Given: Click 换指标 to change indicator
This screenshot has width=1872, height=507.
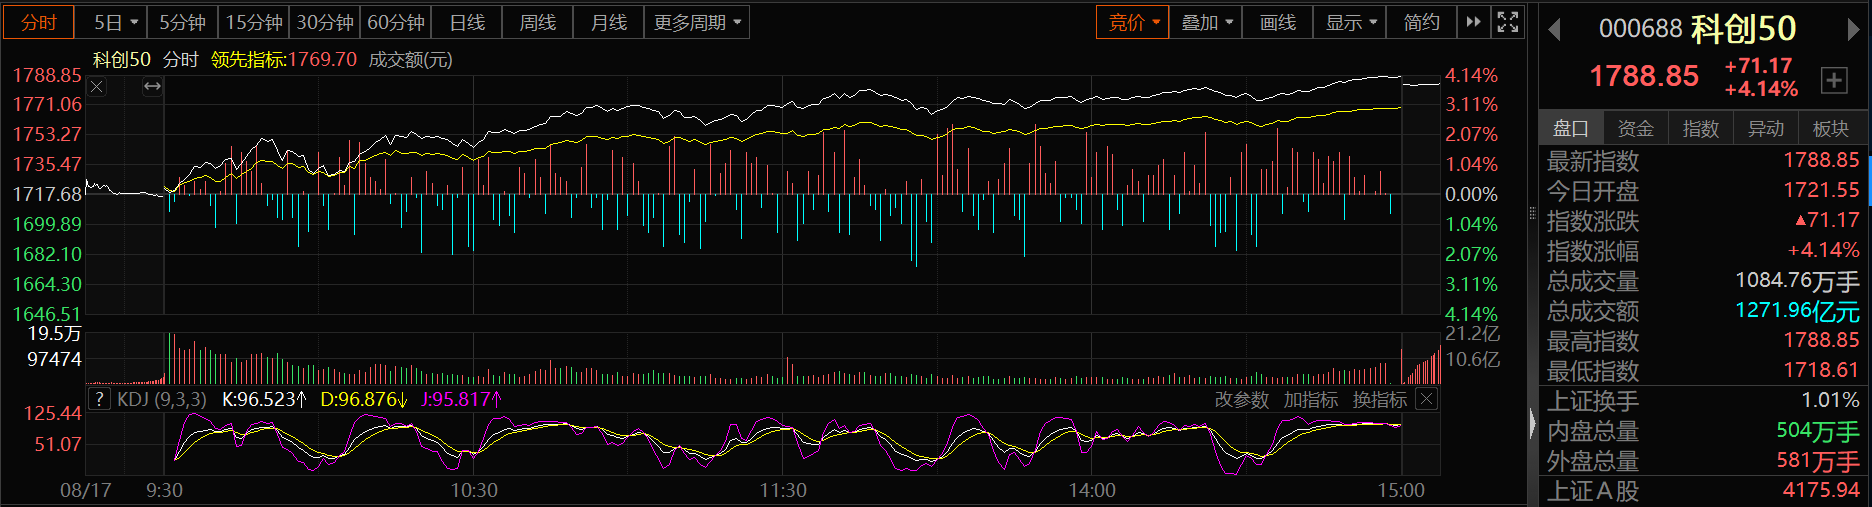Looking at the screenshot, I should pos(1380,400).
